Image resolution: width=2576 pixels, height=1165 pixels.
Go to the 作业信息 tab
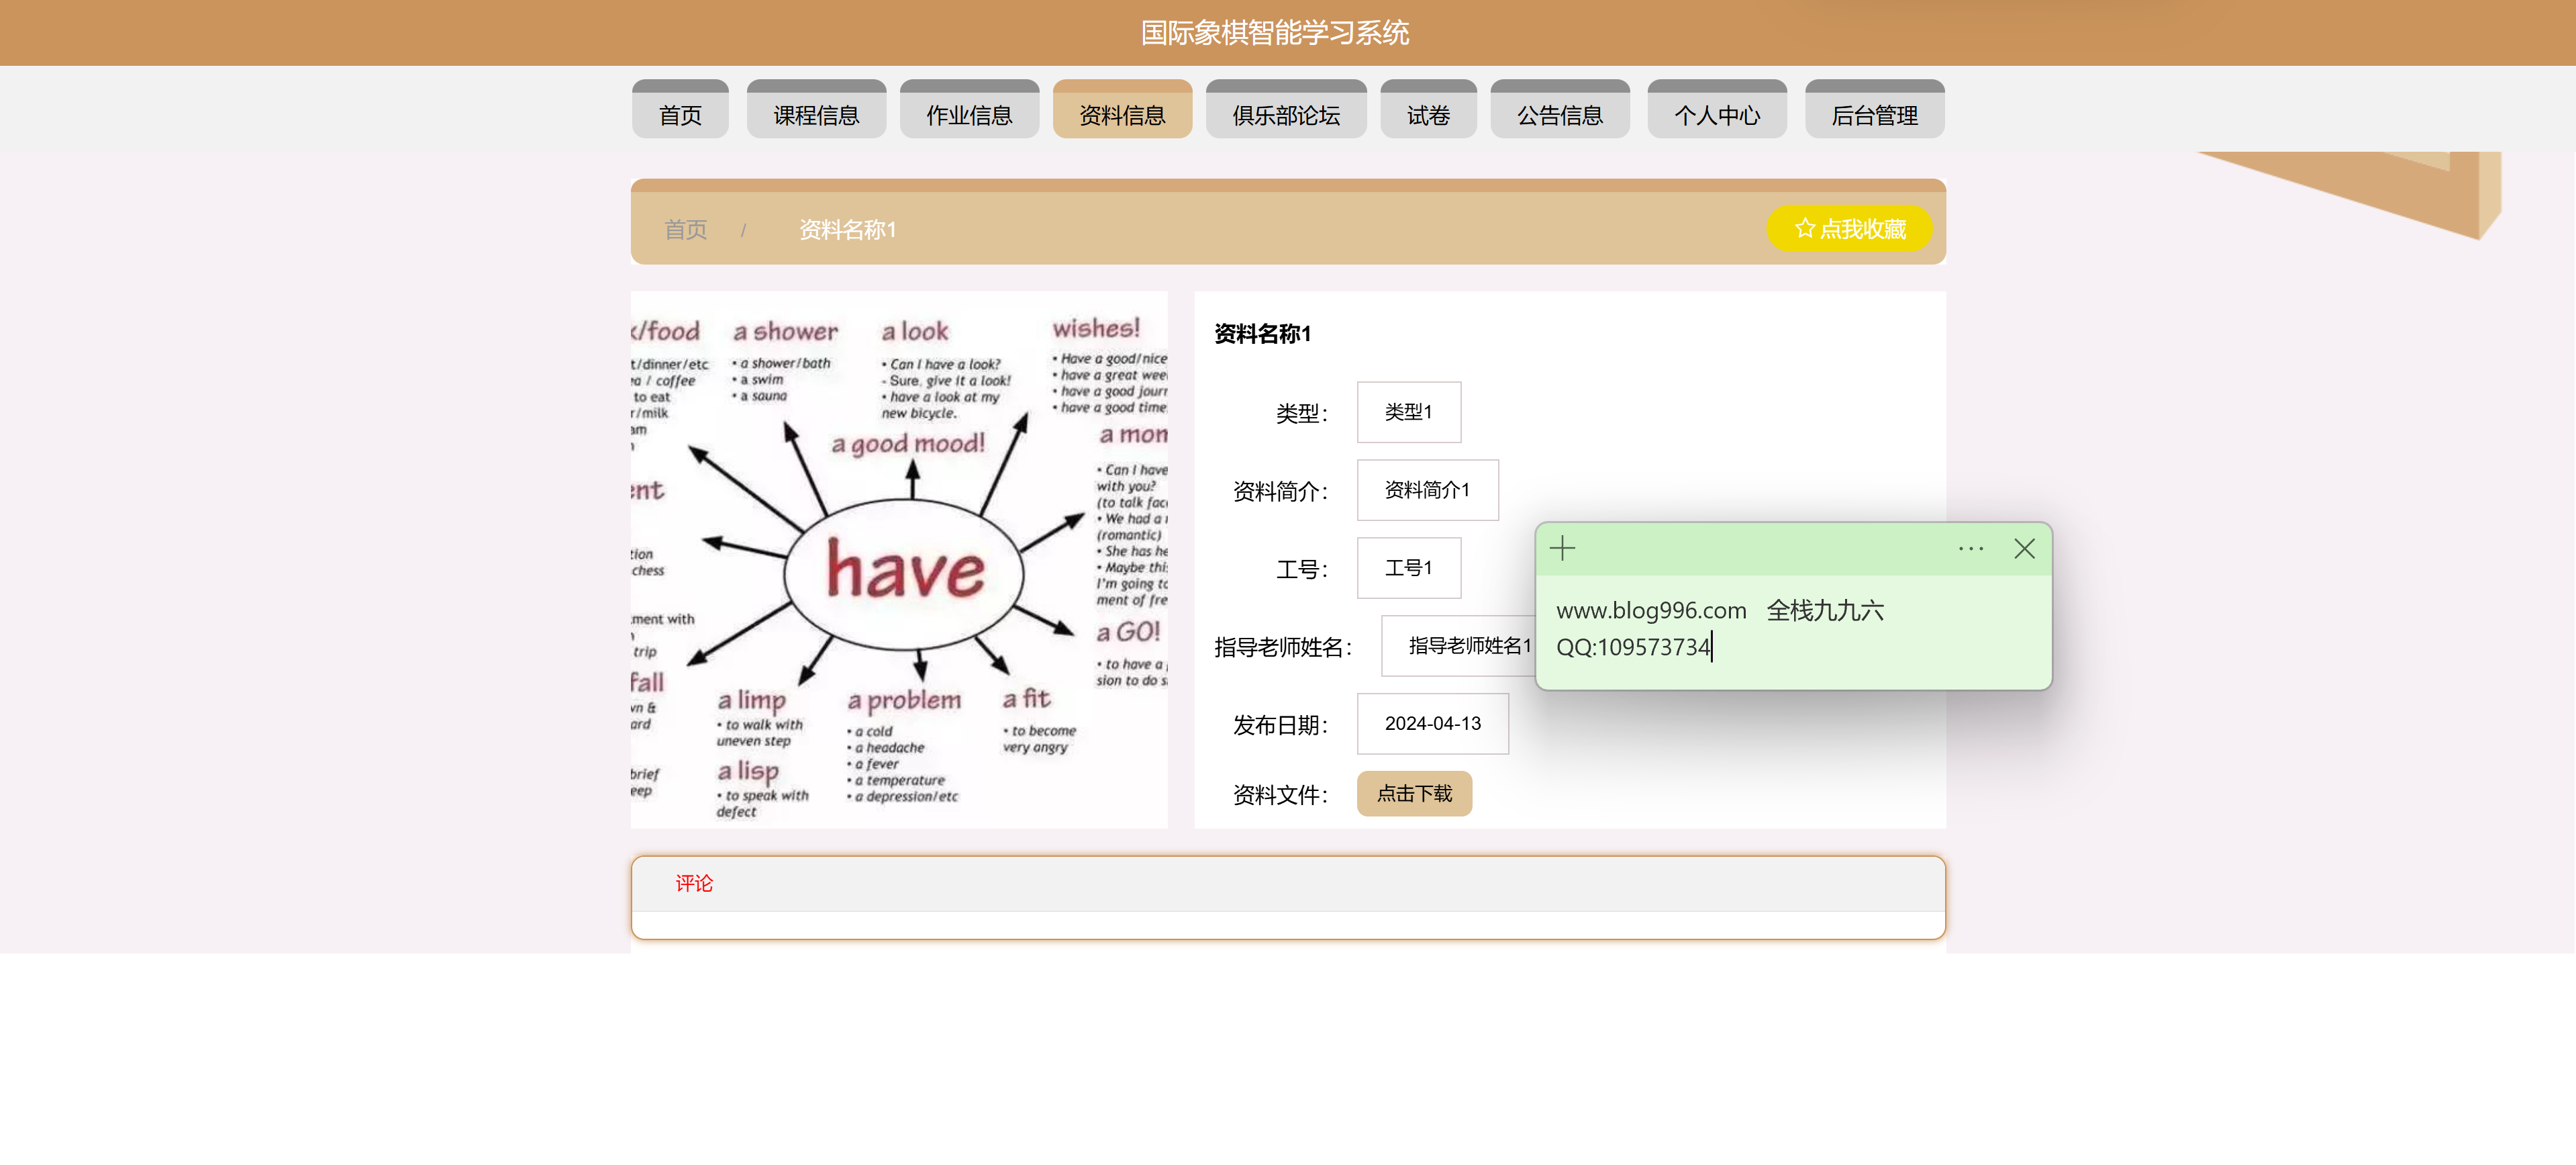pos(968,114)
